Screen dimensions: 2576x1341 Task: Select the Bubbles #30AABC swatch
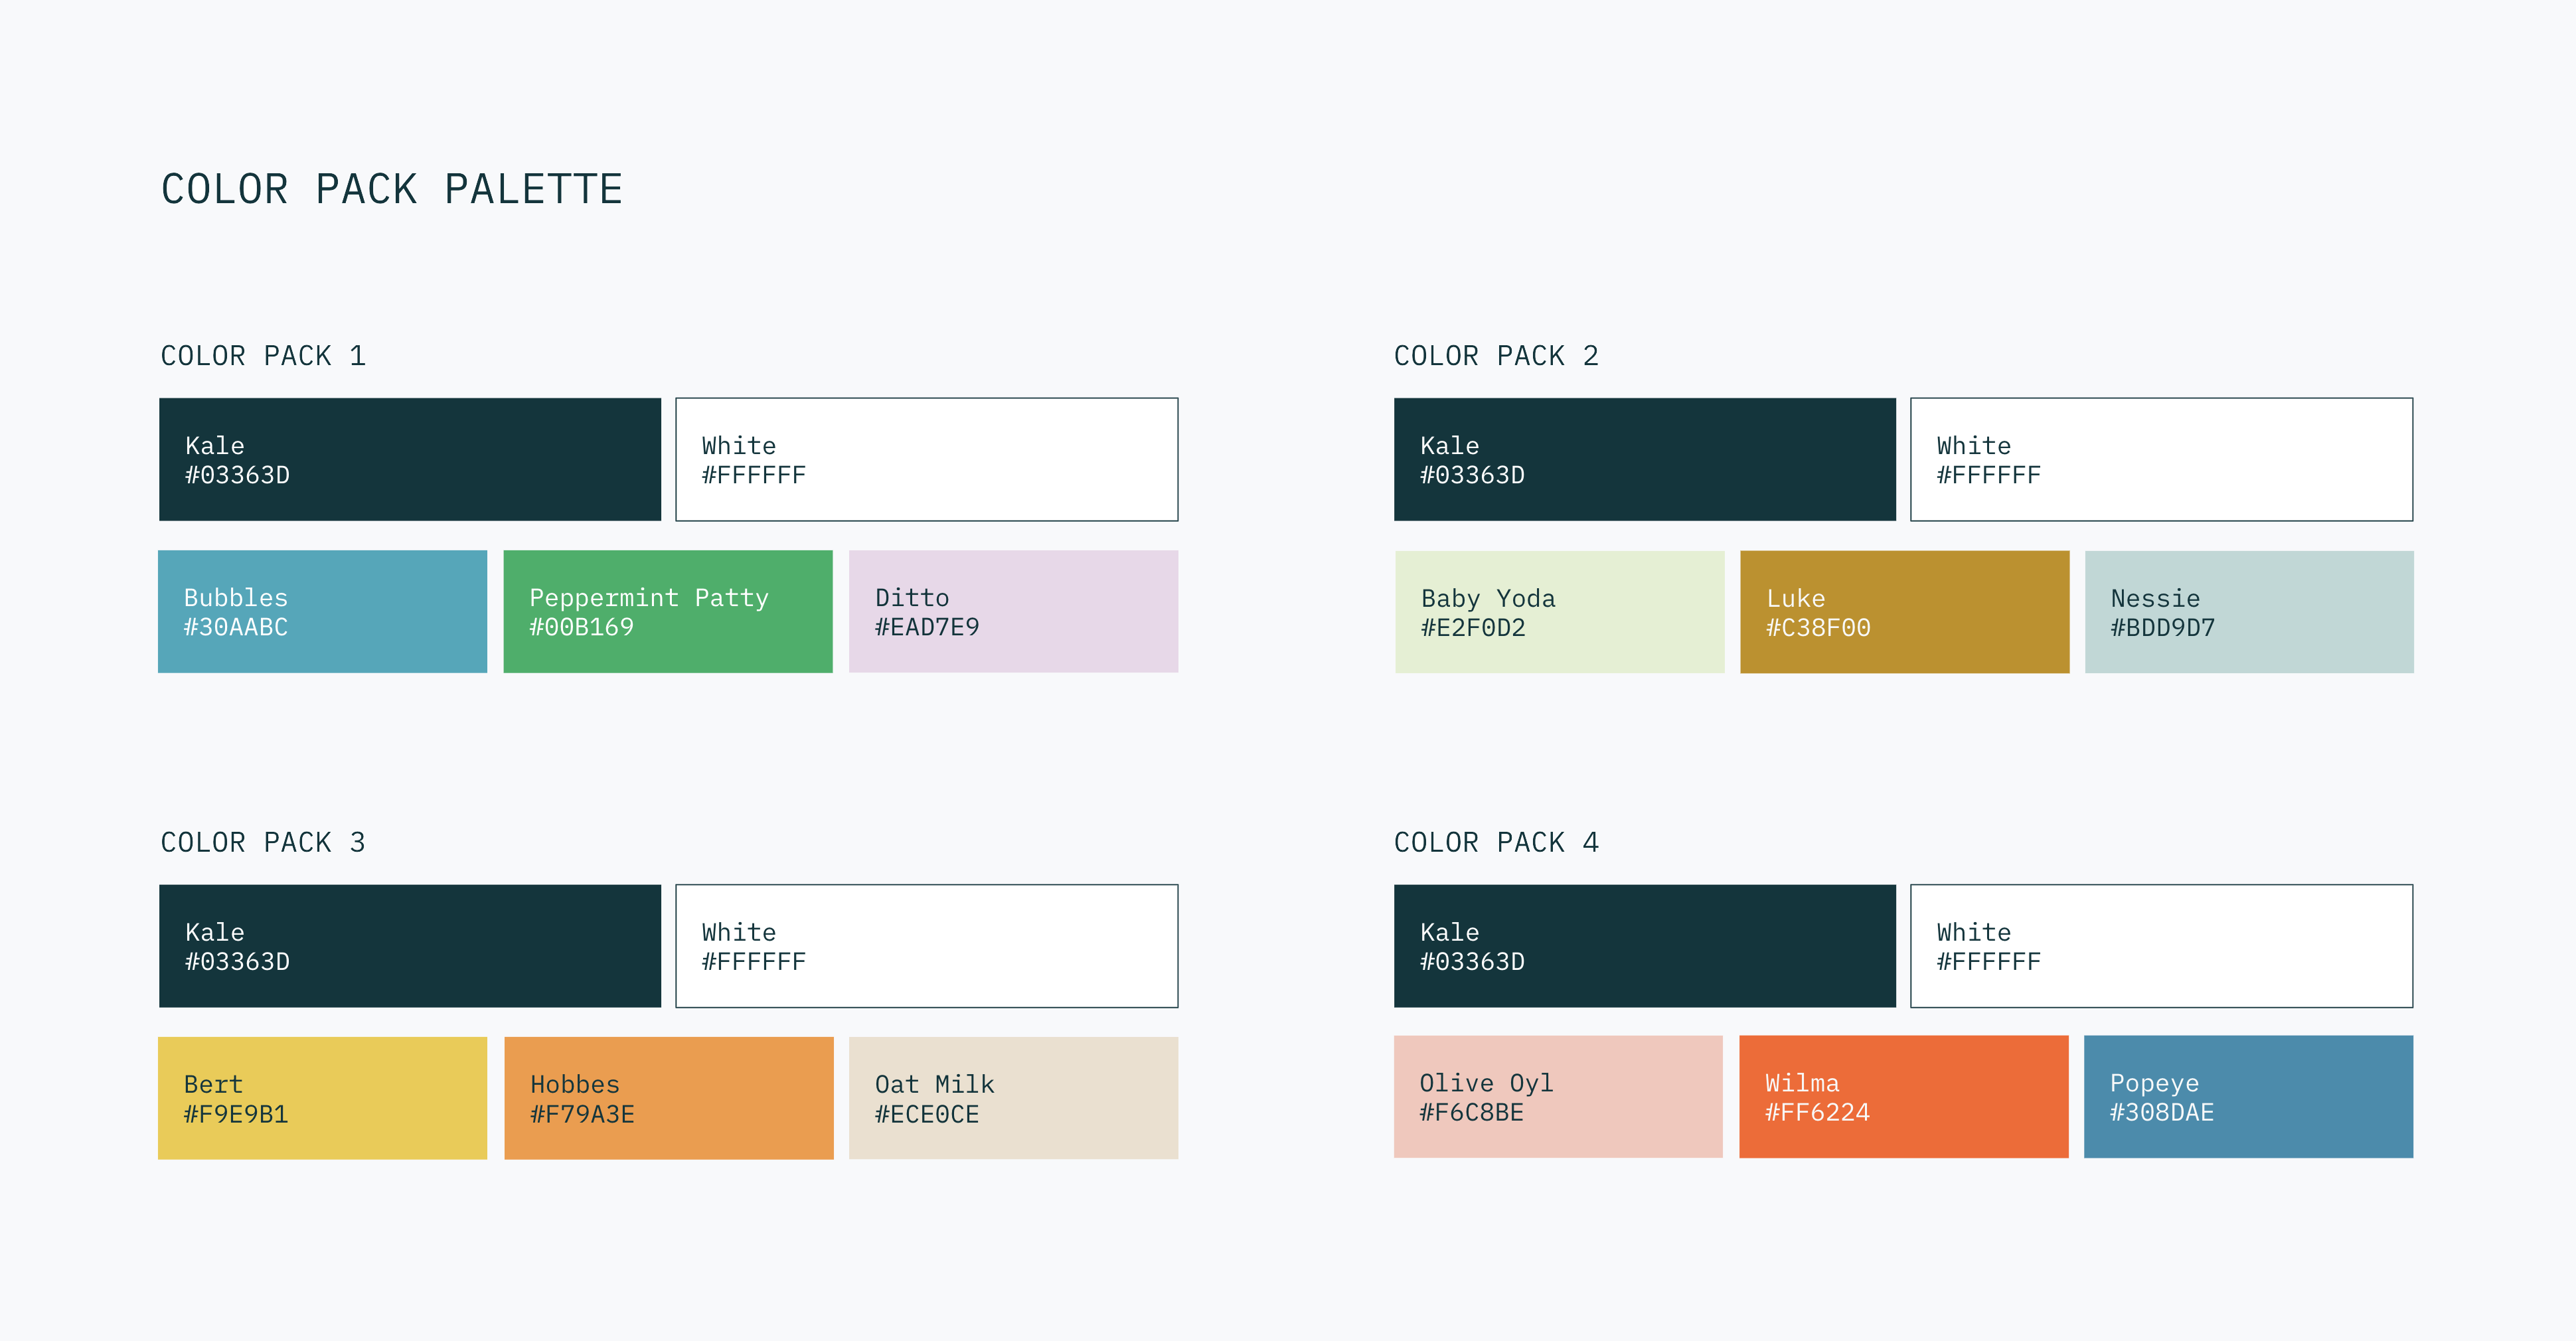pyautogui.click(x=323, y=611)
